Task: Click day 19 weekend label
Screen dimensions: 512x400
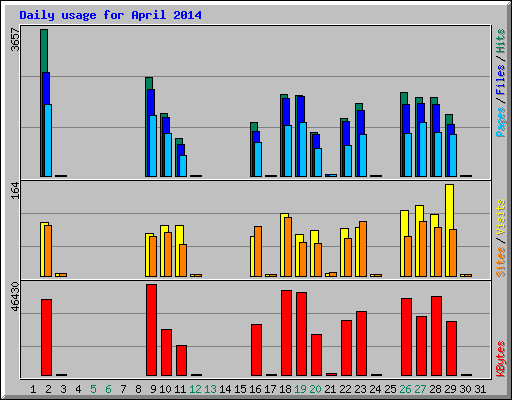Action: tap(300, 389)
